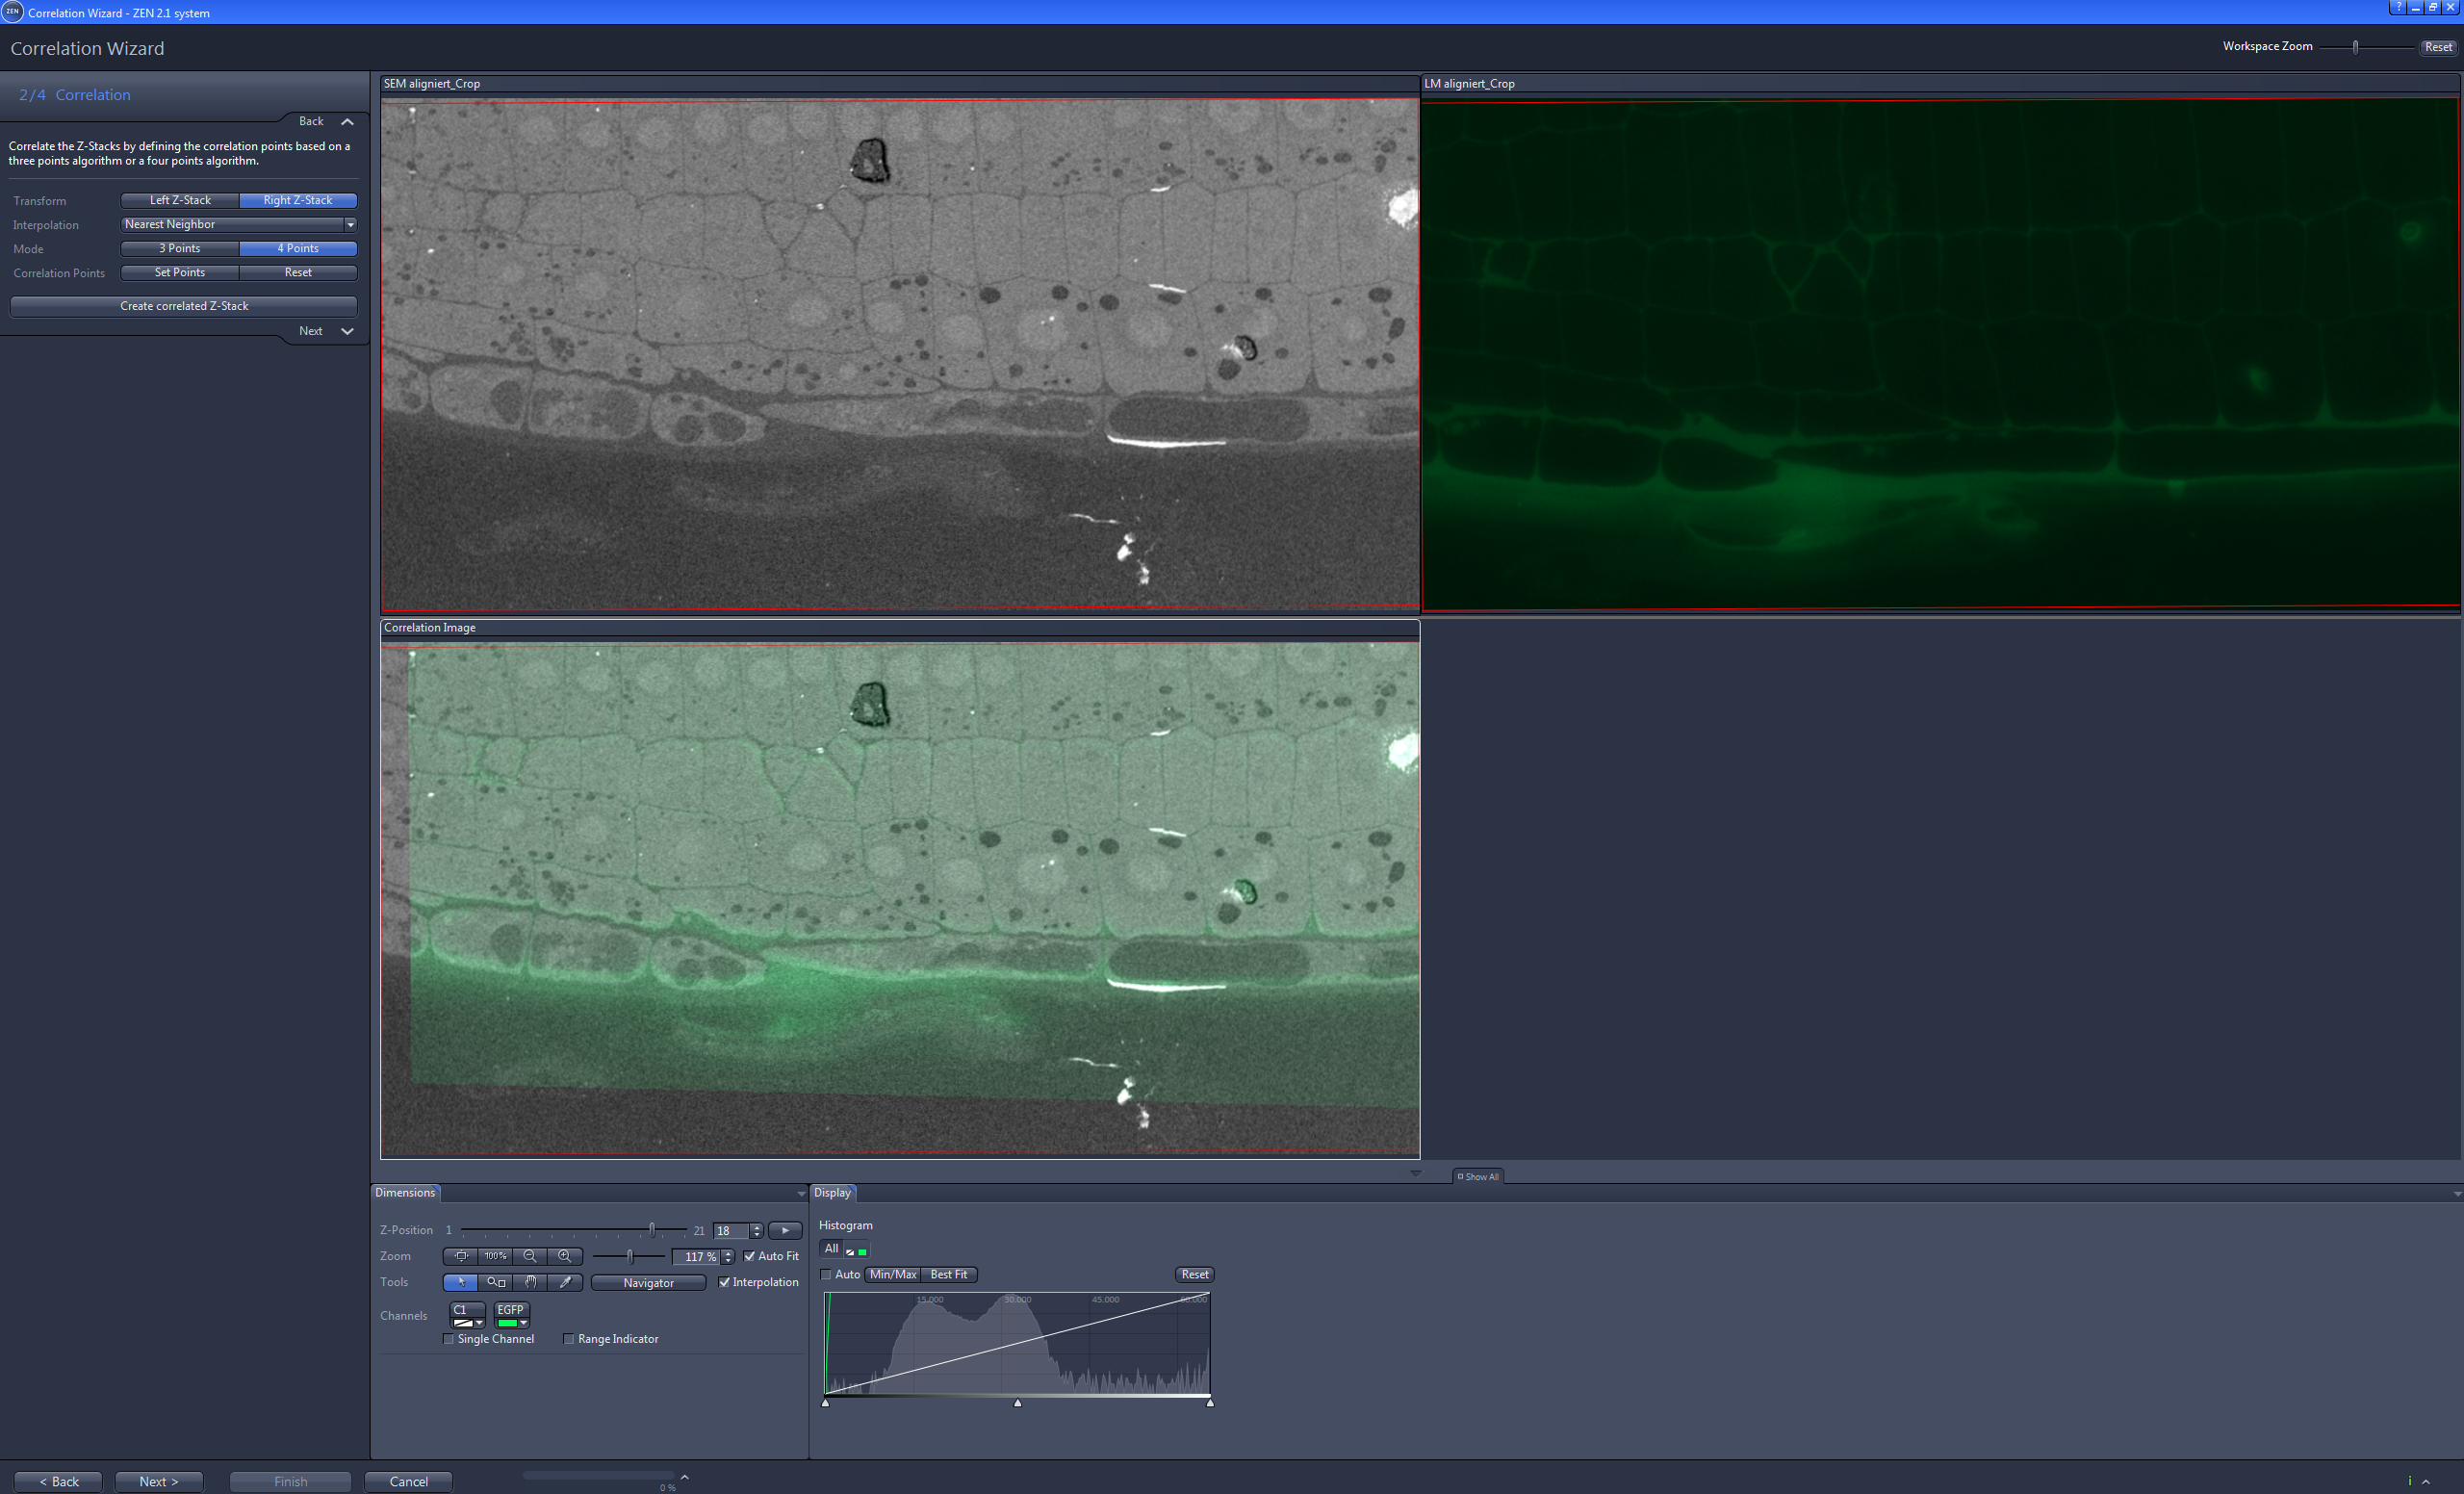The image size is (2464, 1494).
Task: Click the Create correlated Z-Stack button
Action: pos(183,306)
